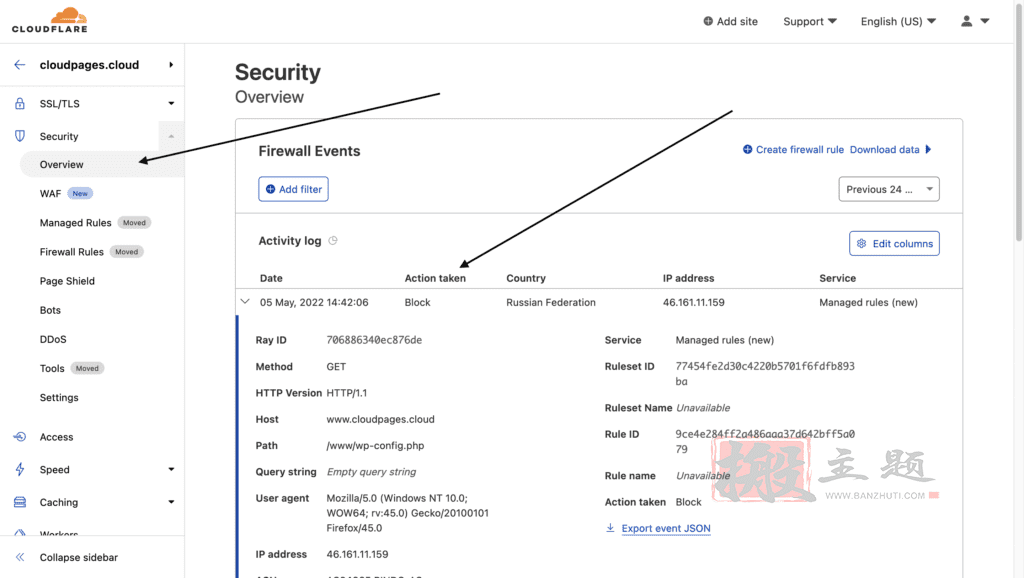Click Collapse sidebar label
This screenshot has height=578, width=1024.
(x=78, y=557)
